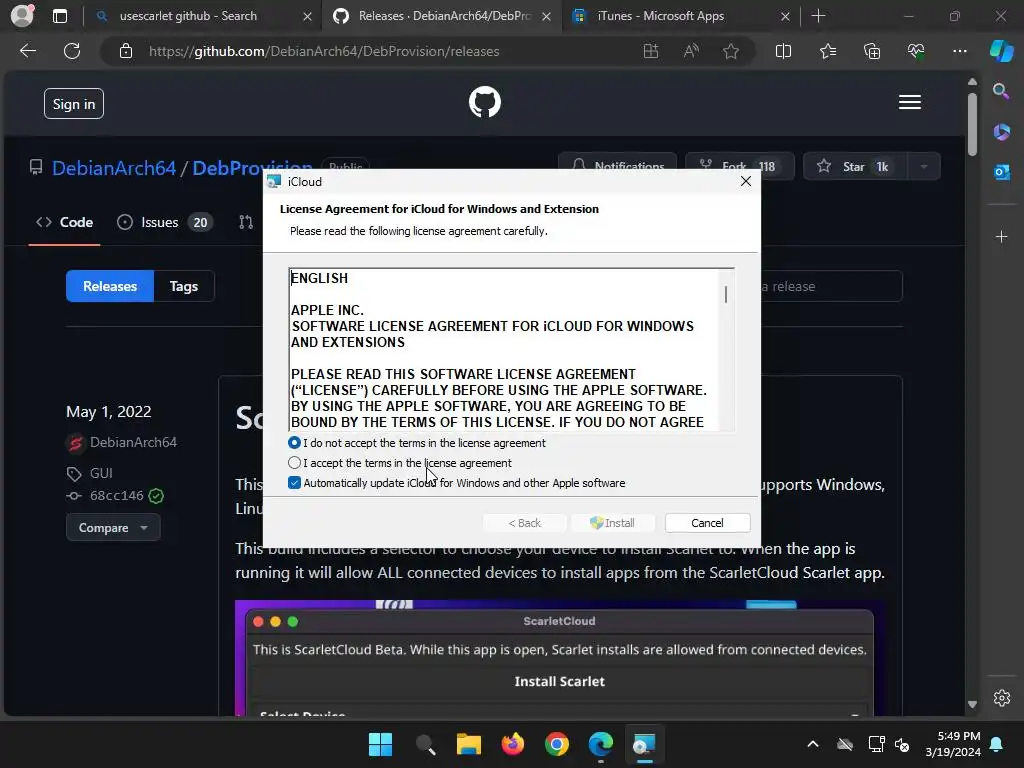The height and width of the screenshot is (768, 1024).
Task: Open the taskbar clock showing 5:49 PM
Action: (x=953, y=744)
